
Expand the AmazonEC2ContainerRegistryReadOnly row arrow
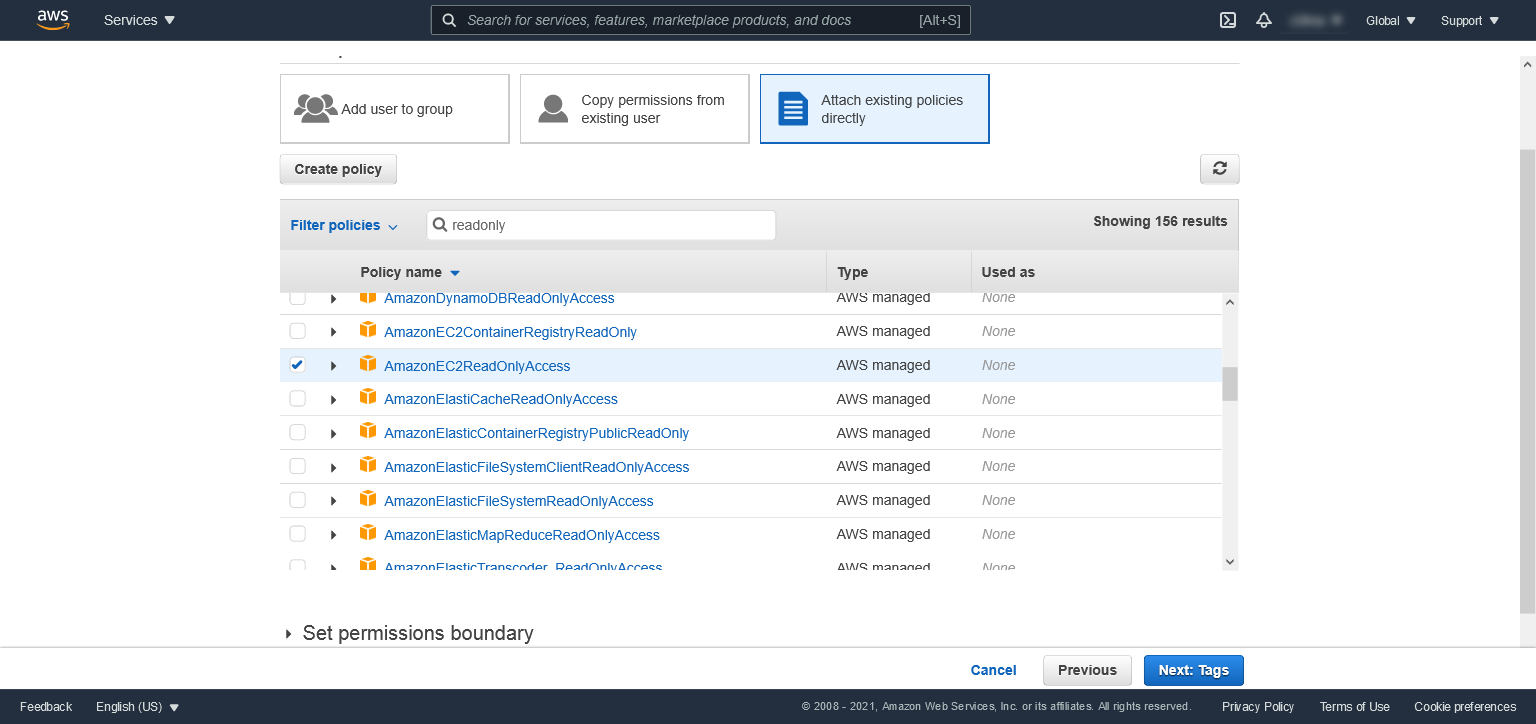point(334,332)
